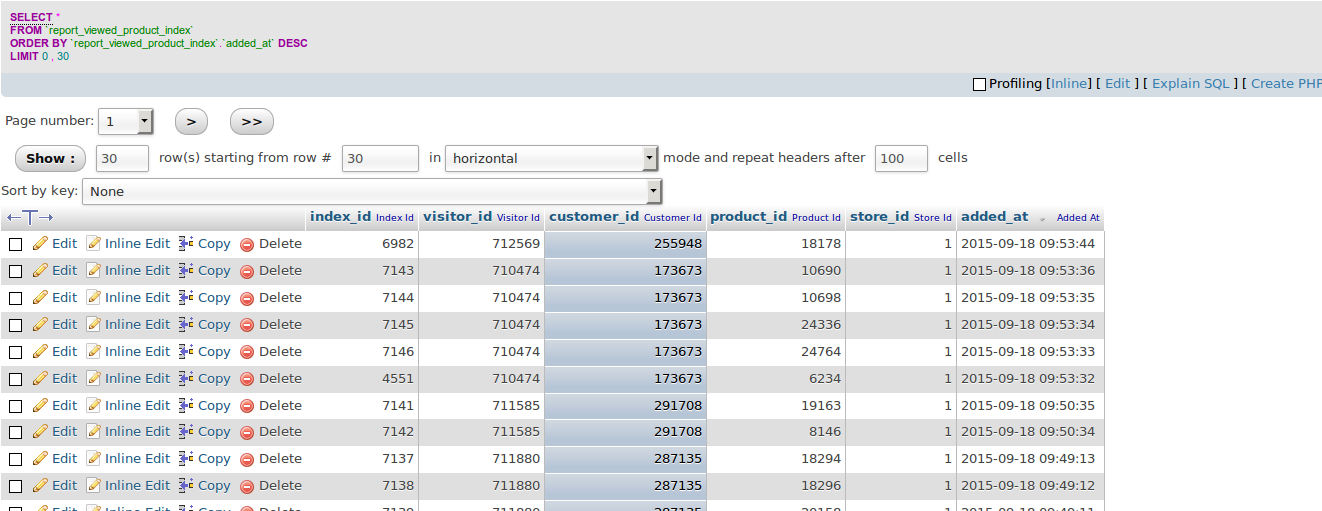This screenshot has height=511, width=1322.
Task: Open the Page number dropdown
Action: click(125, 122)
